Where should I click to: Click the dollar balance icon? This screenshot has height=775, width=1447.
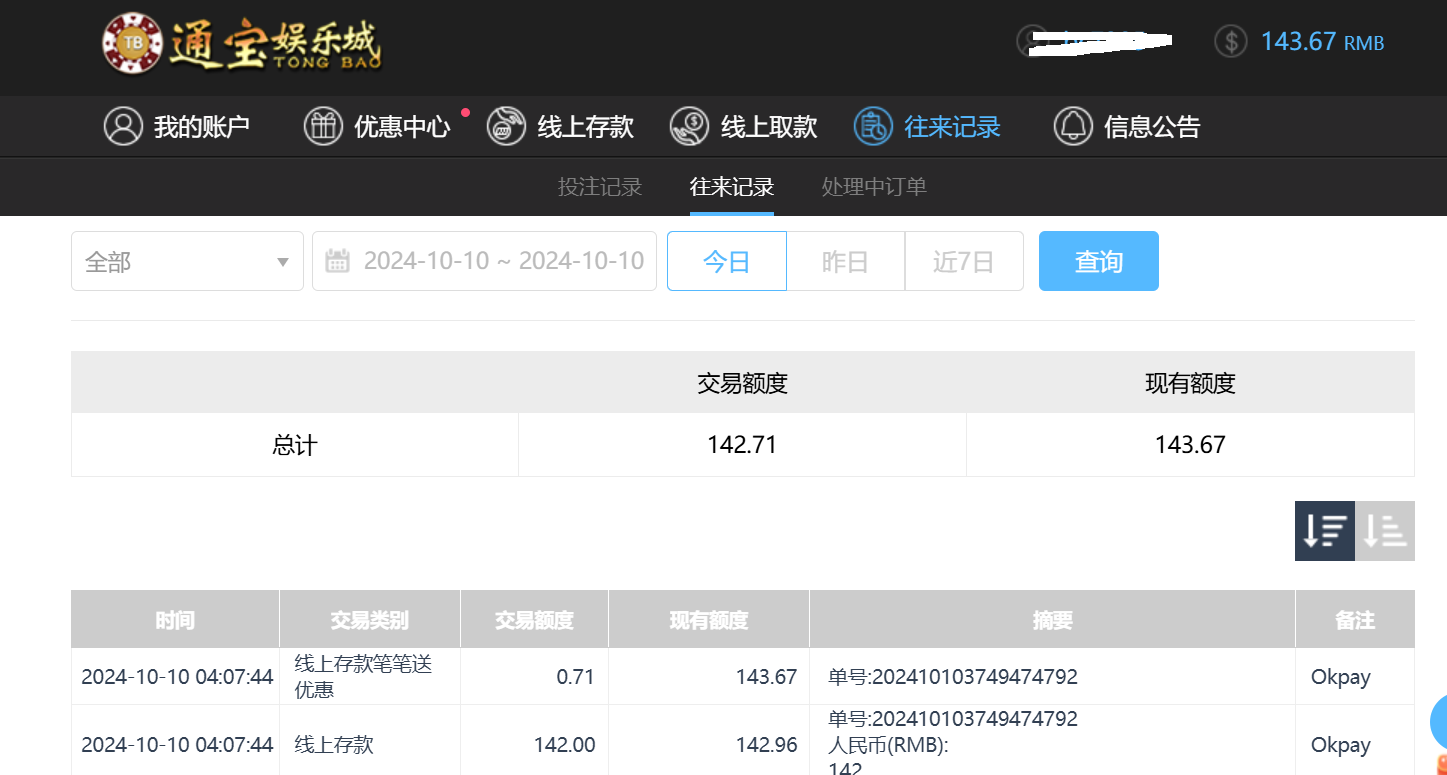click(1230, 41)
